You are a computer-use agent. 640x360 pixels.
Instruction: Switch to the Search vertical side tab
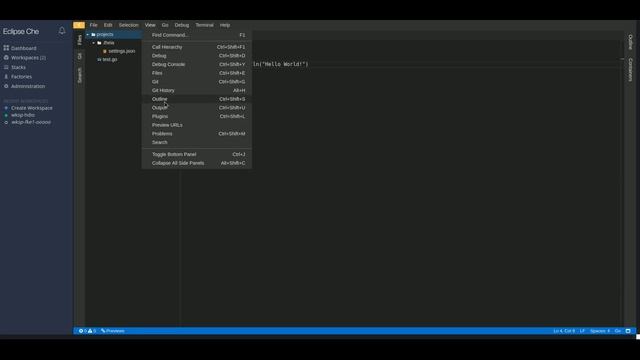80,76
